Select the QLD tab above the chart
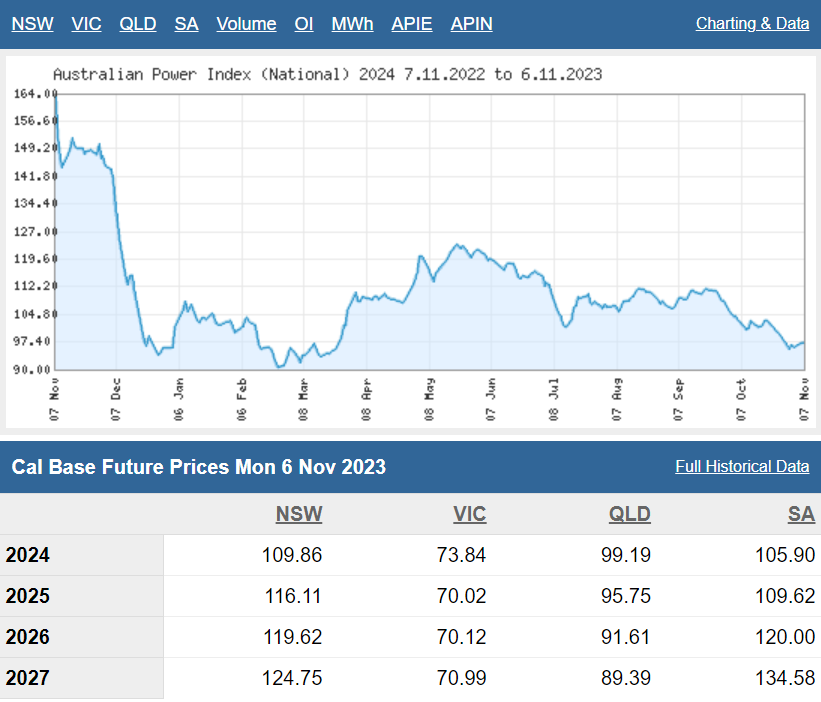Image resolution: width=821 pixels, height=702 pixels. point(138,23)
